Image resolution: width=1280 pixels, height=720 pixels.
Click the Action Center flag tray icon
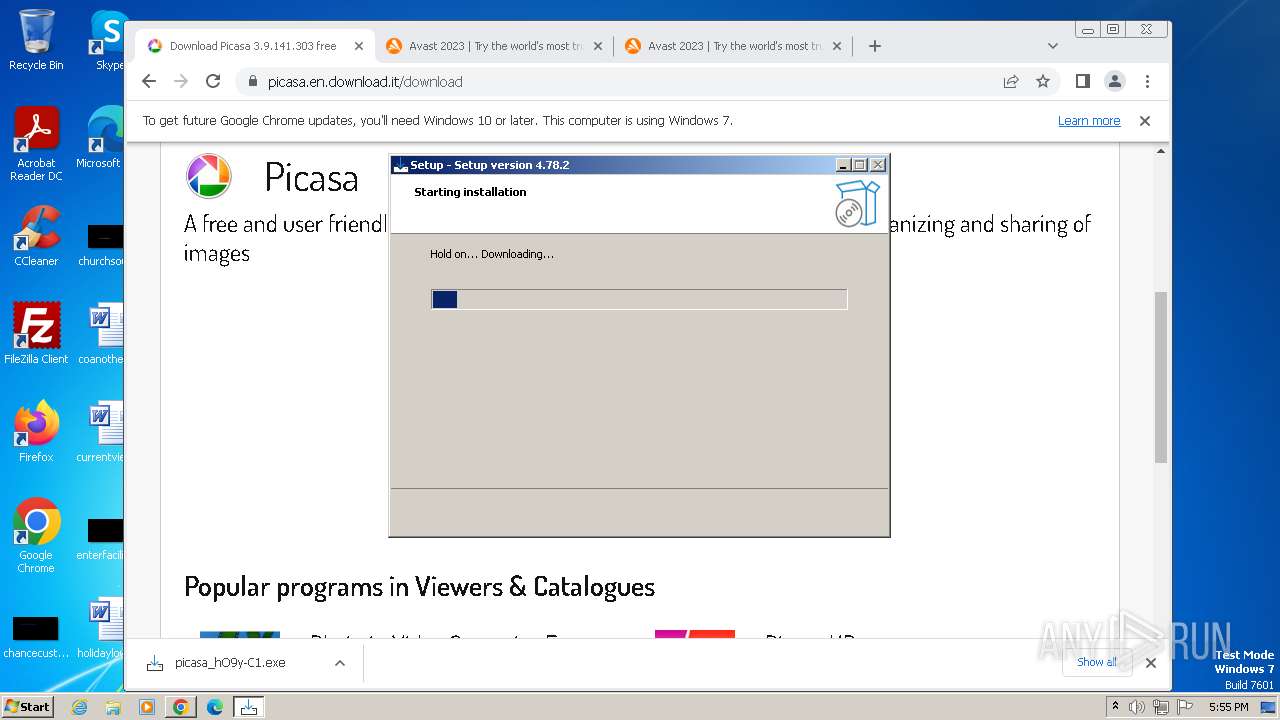click(1184, 707)
